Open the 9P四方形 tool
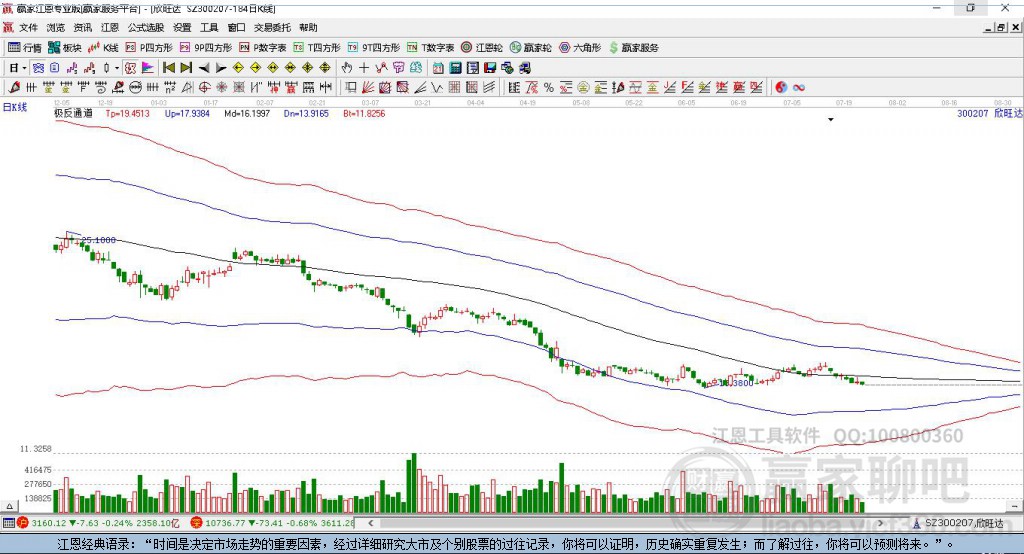The width and height of the screenshot is (1024, 554). (x=206, y=48)
